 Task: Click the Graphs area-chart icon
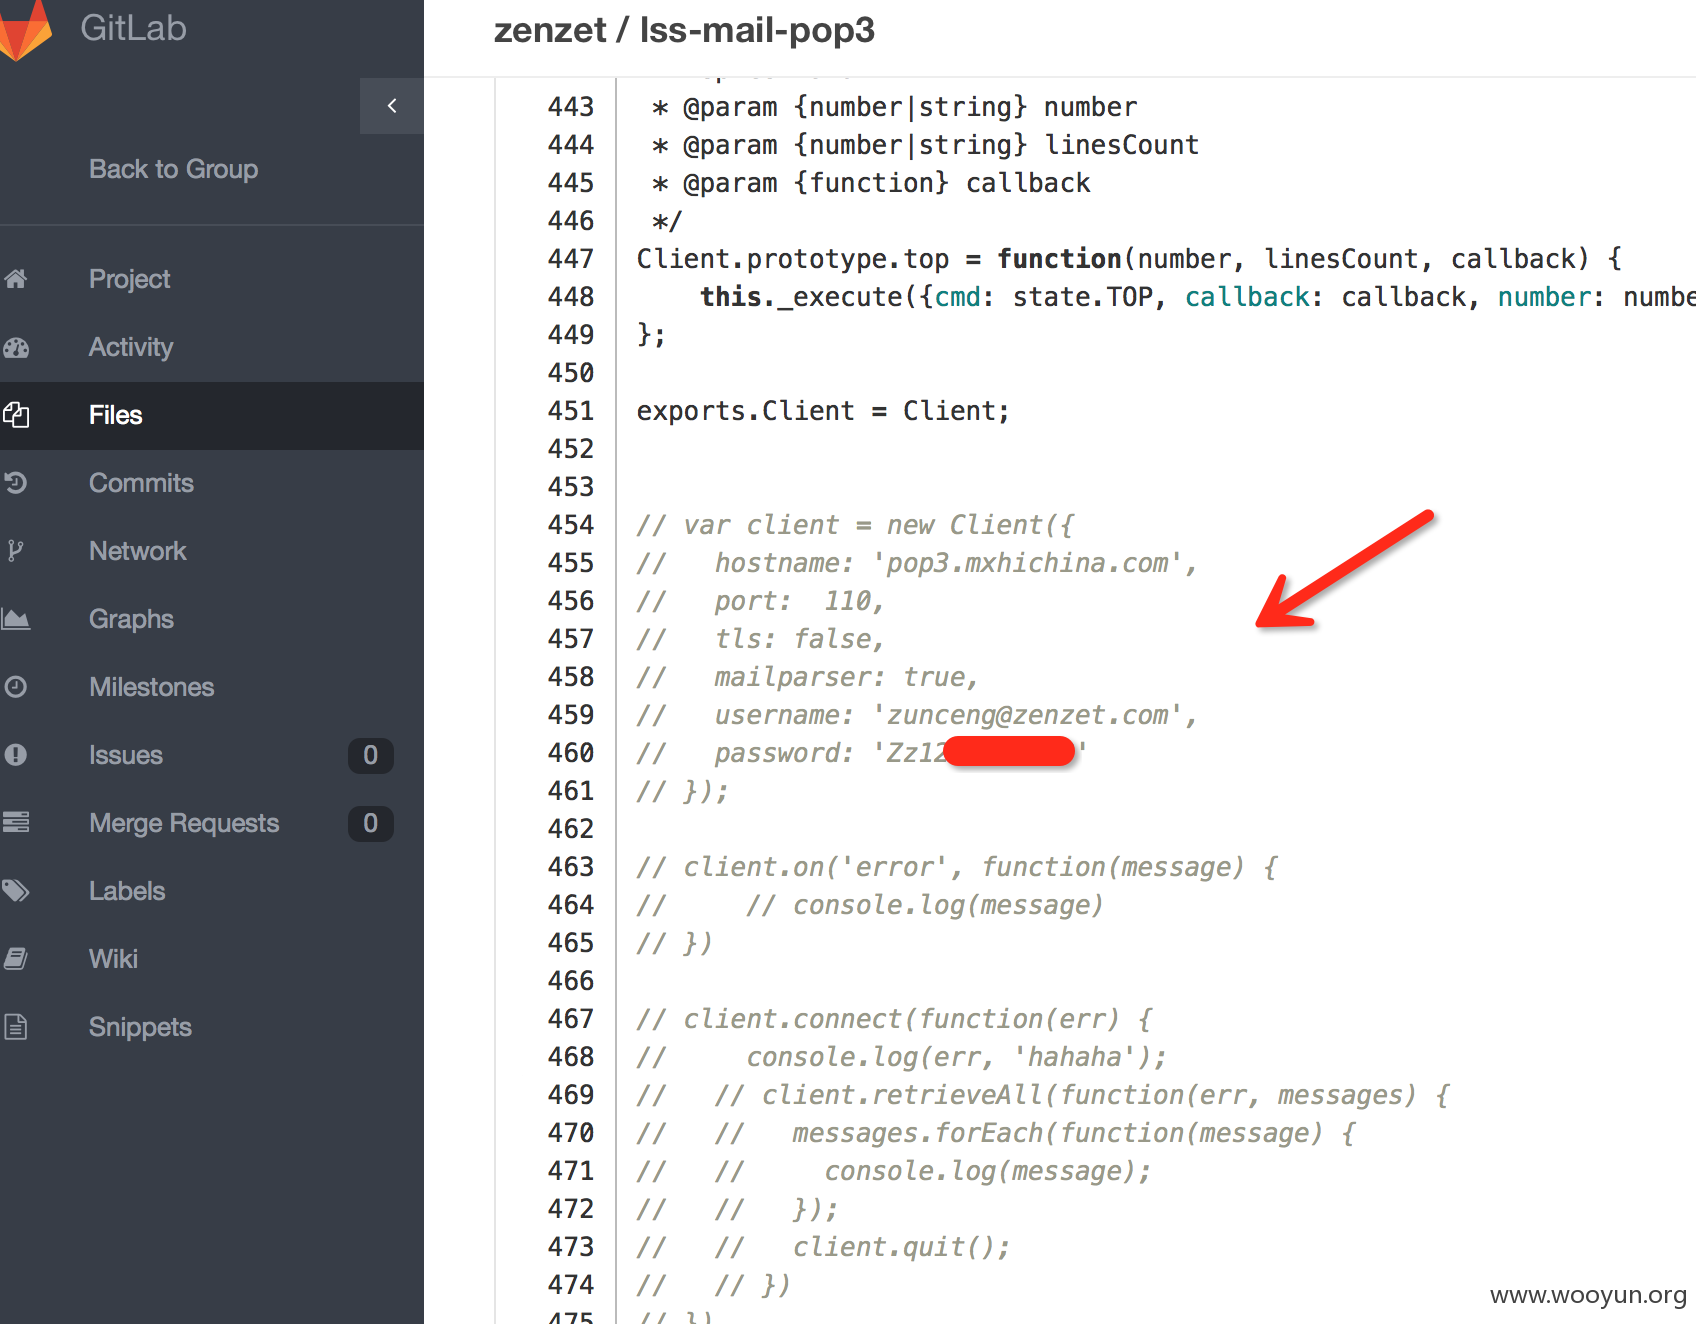(16, 619)
